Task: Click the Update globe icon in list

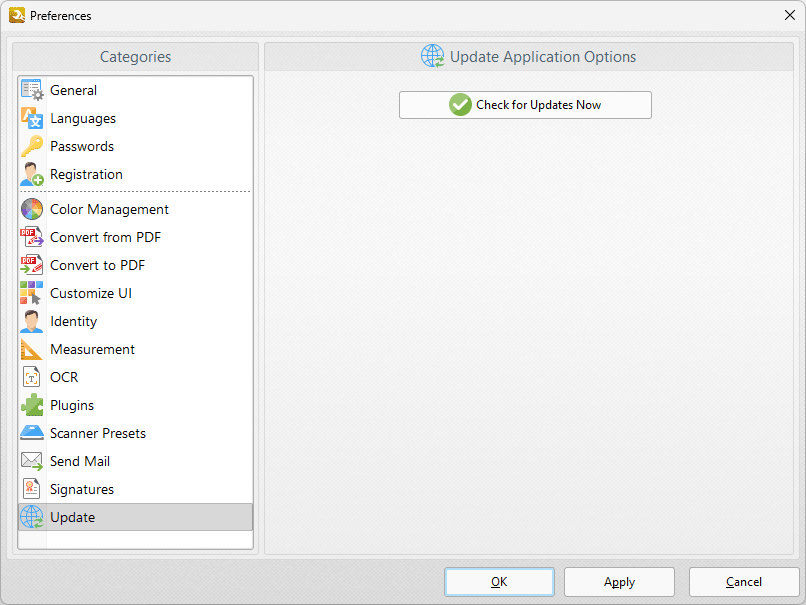Action: click(x=32, y=517)
